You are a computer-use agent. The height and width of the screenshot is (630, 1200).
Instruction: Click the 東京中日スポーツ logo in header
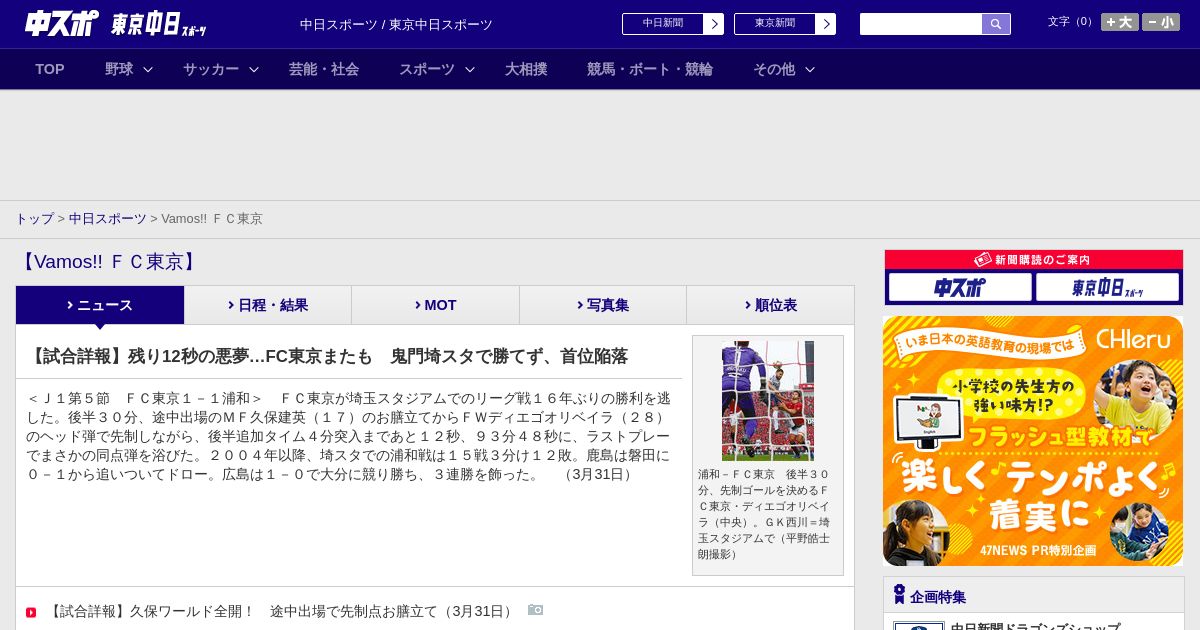(159, 25)
